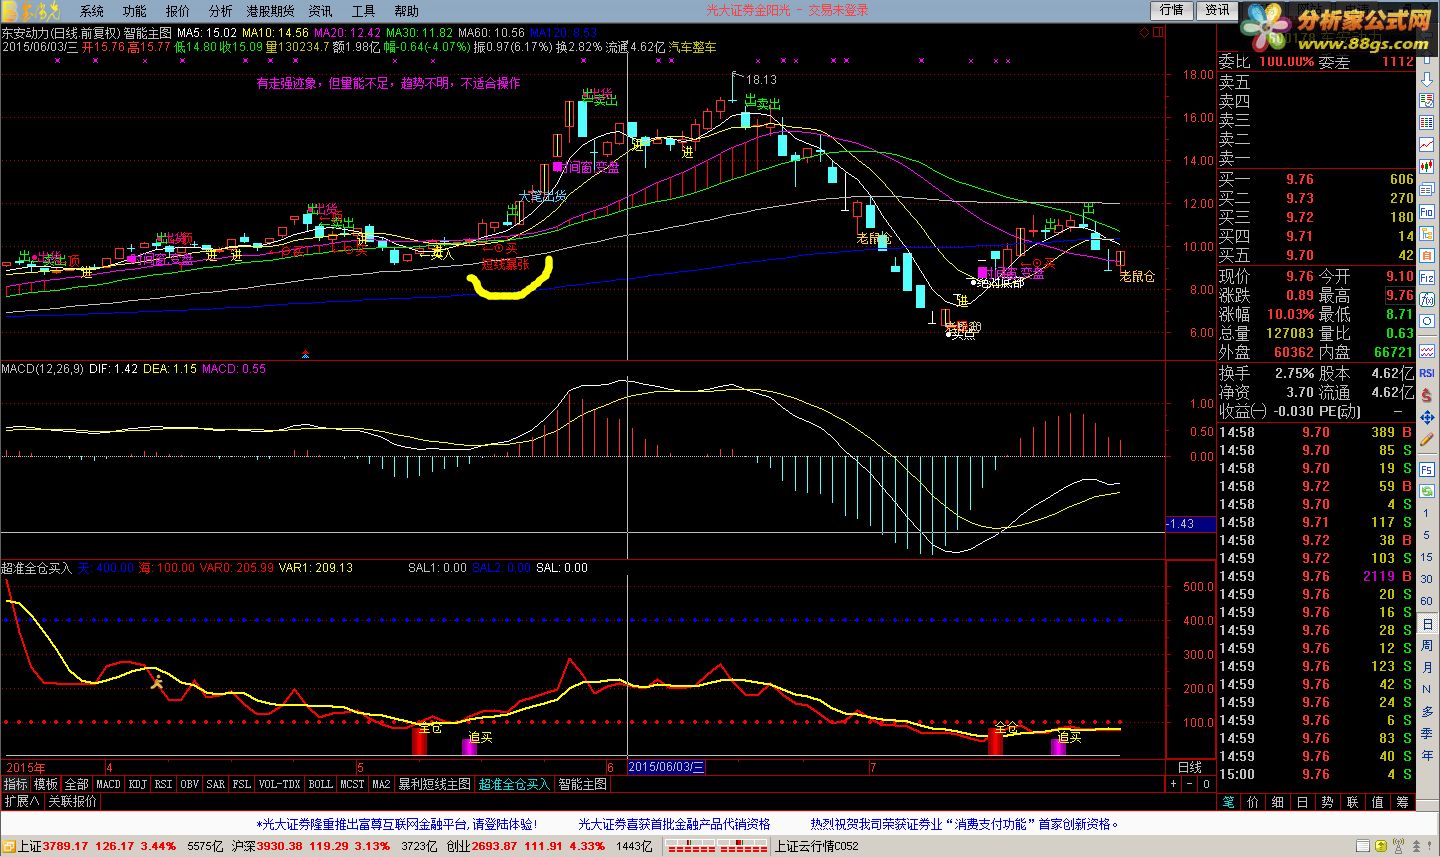Click the highlighted 2015/06/03/三 date marker

(x=666, y=767)
